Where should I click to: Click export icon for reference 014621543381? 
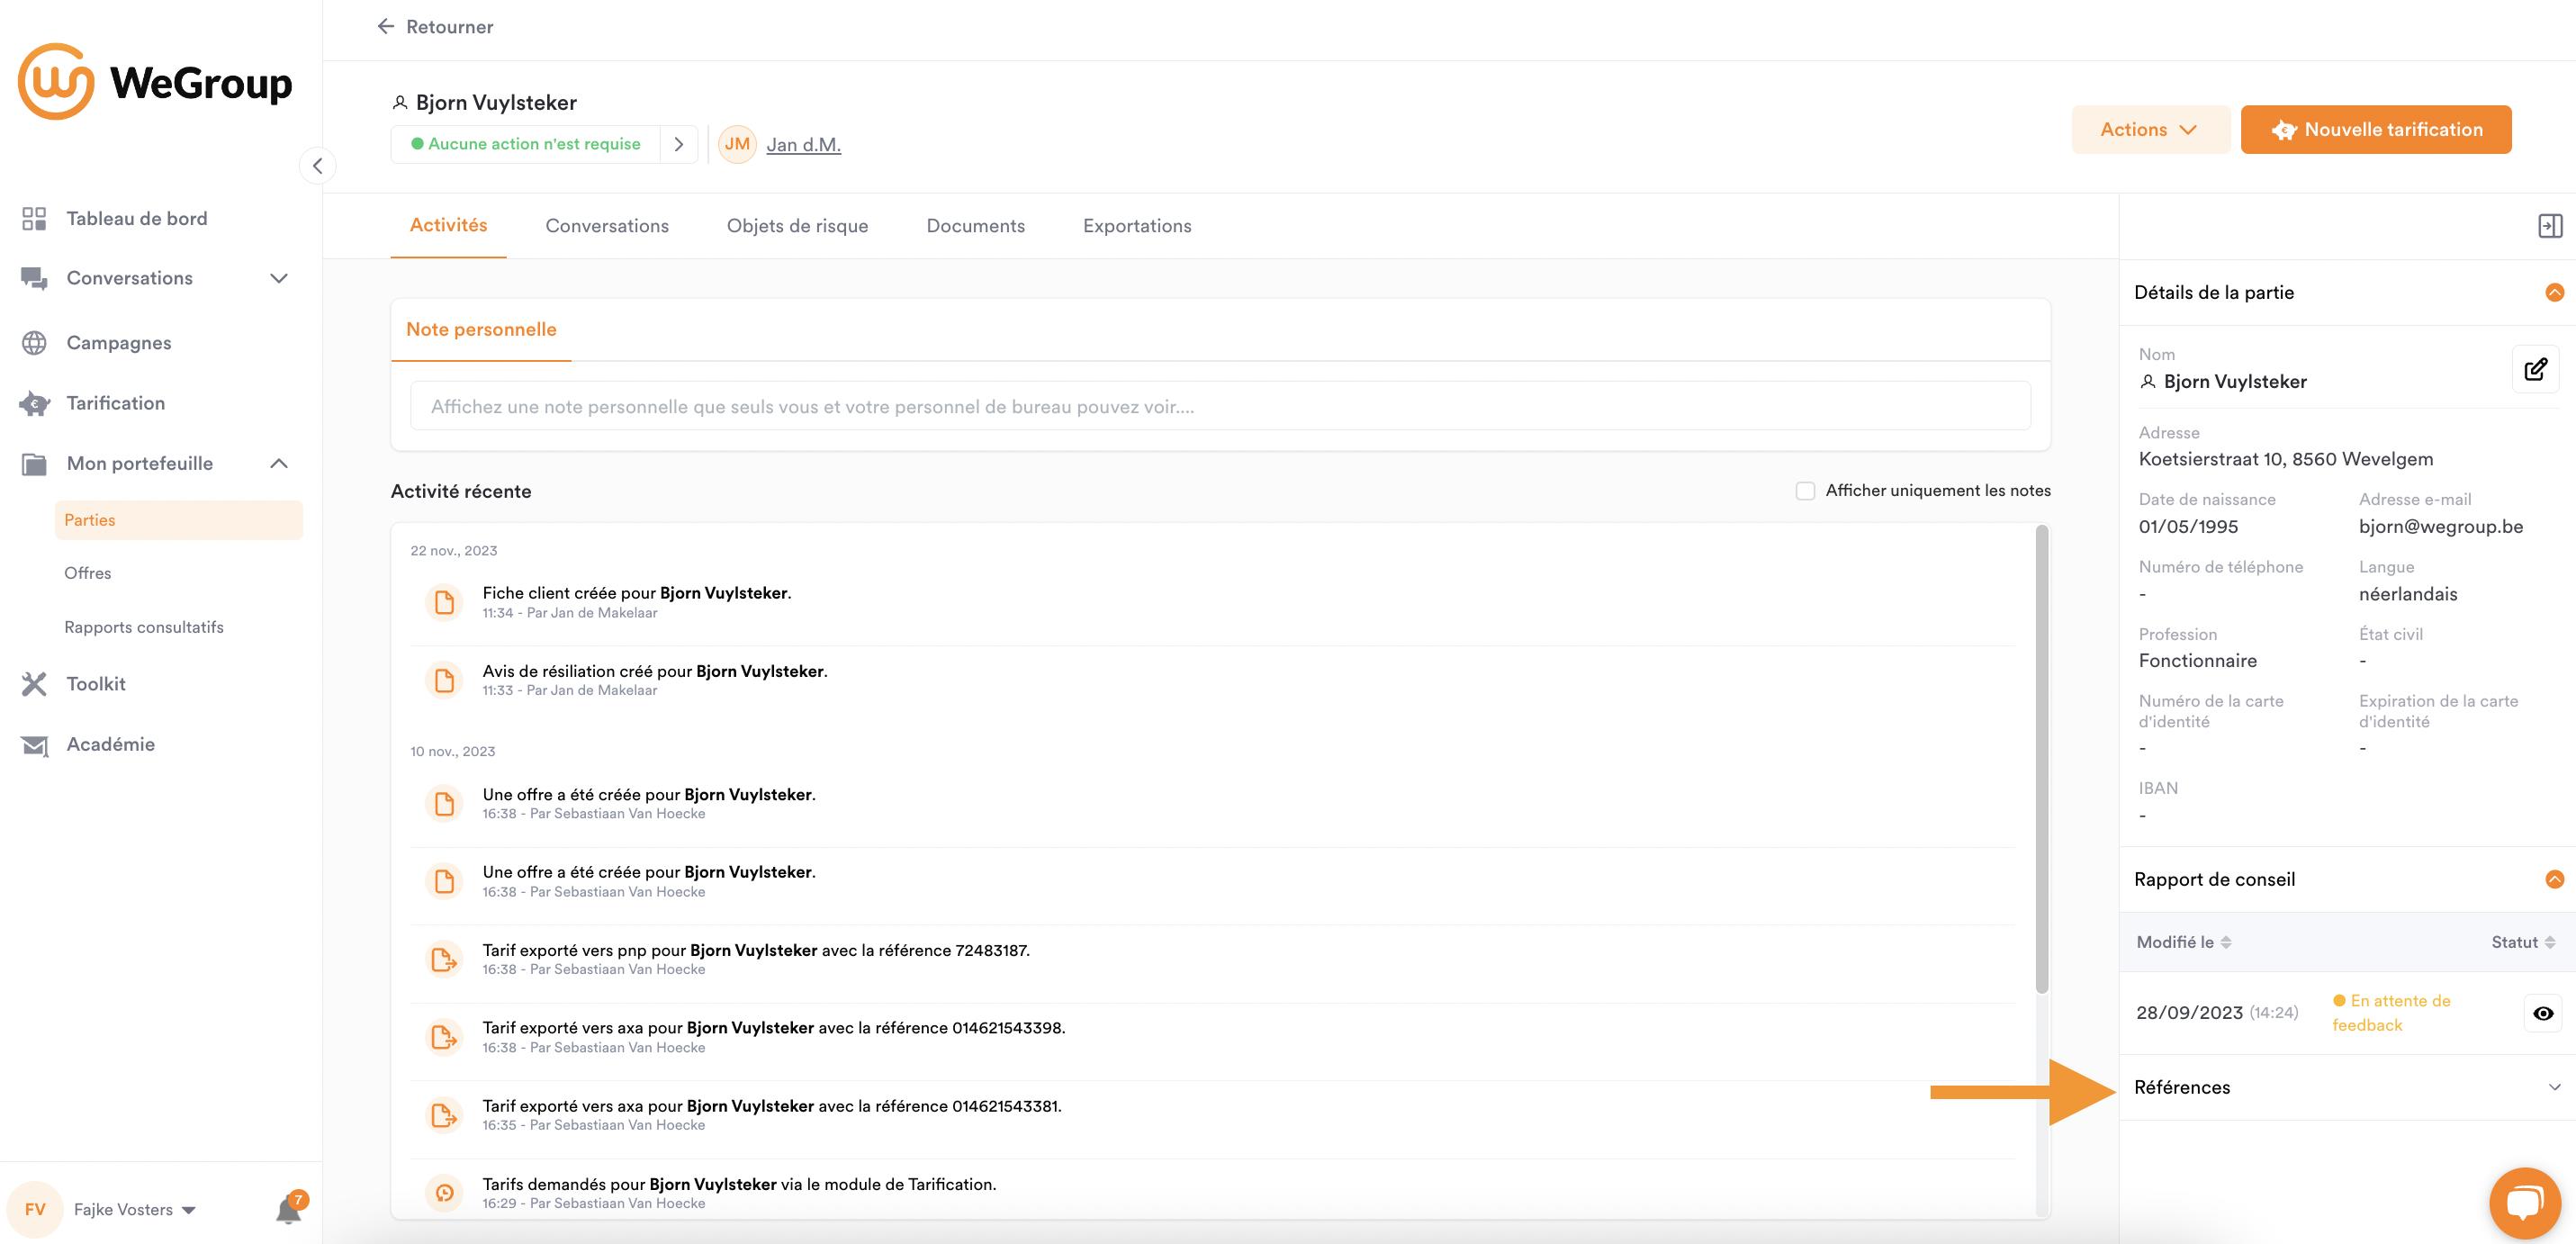(x=444, y=1115)
